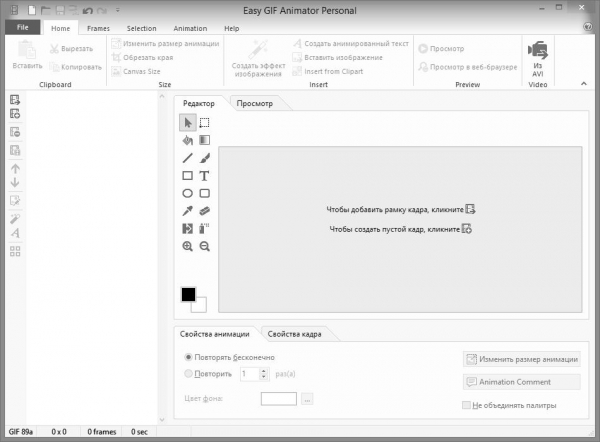The height and width of the screenshot is (442, 600).
Task: Click insert frame icon in left sidebar
Action: 15,100
